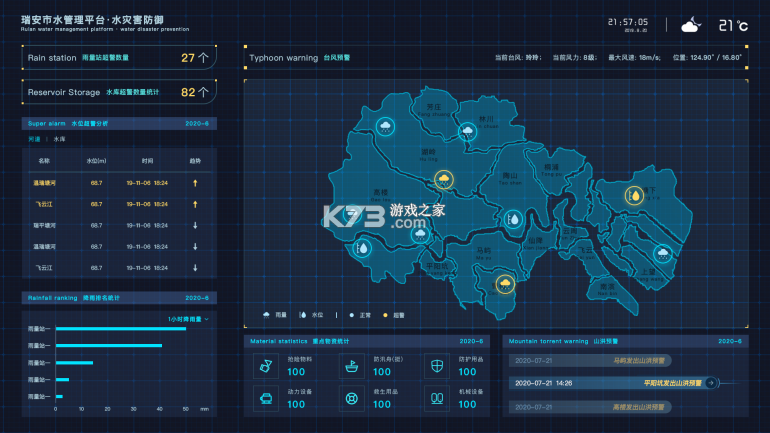Click the water level marker in southwest region
Image resolution: width=770 pixels, height=433 pixels.
pyautogui.click(x=362, y=248)
